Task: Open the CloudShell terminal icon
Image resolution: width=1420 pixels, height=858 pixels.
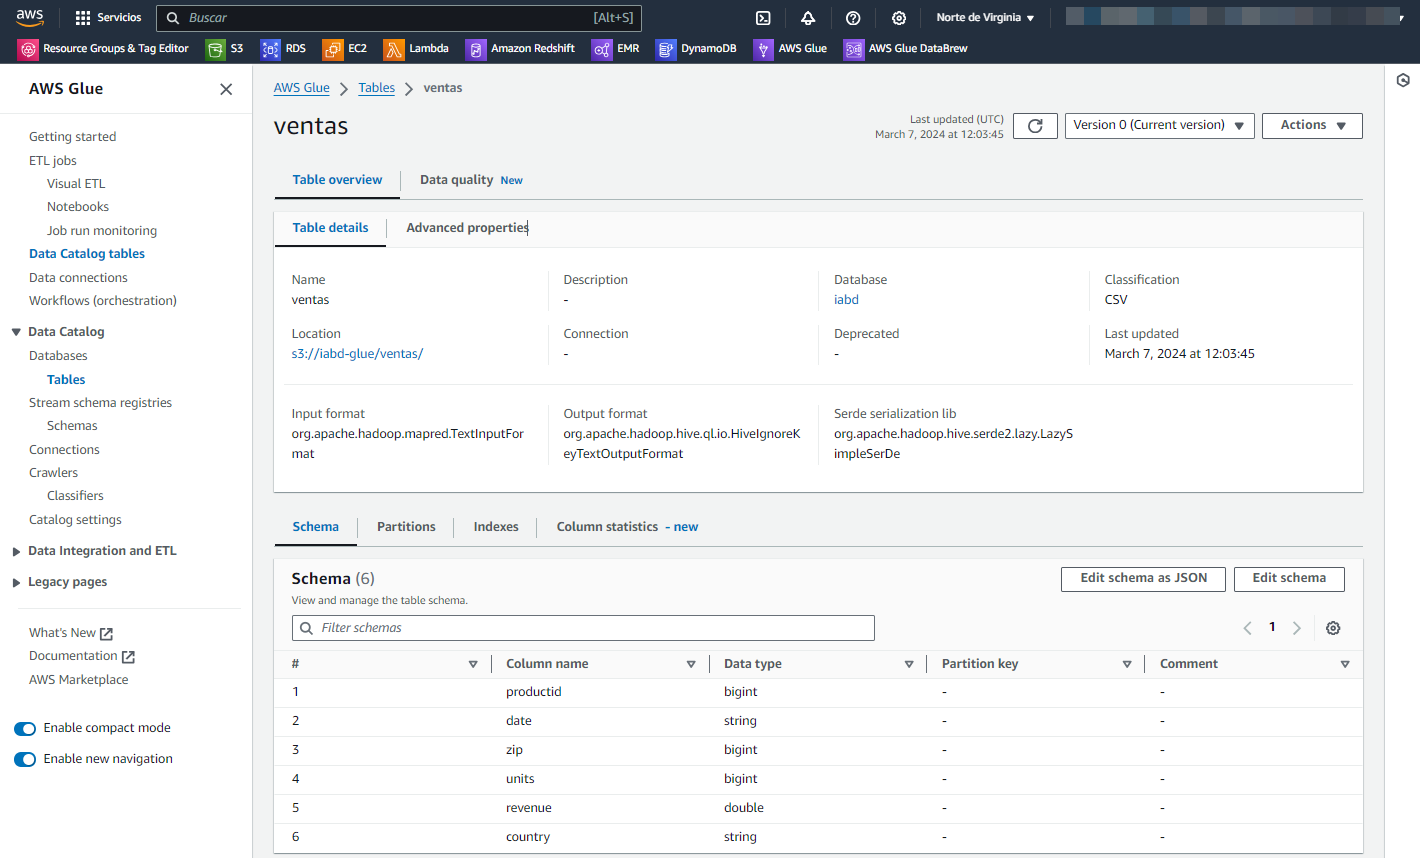Action: point(763,18)
